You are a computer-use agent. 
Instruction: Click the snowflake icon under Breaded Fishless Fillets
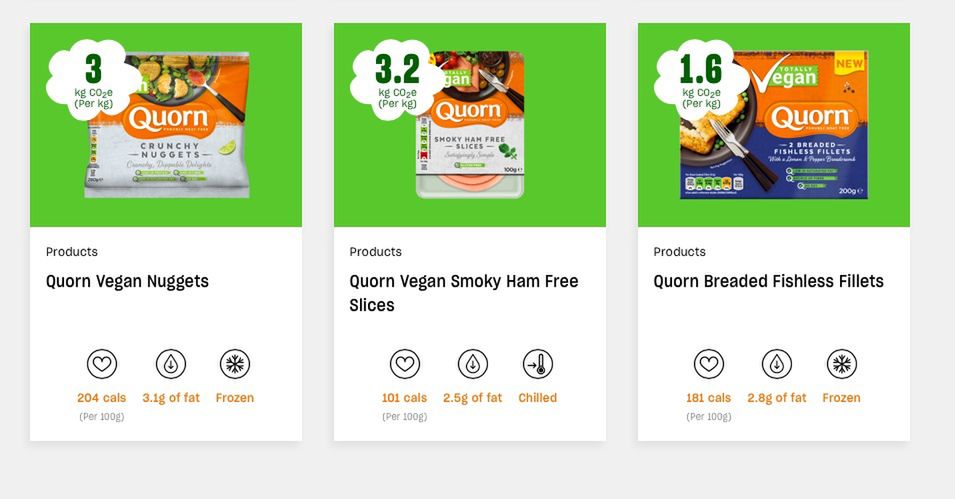(842, 364)
